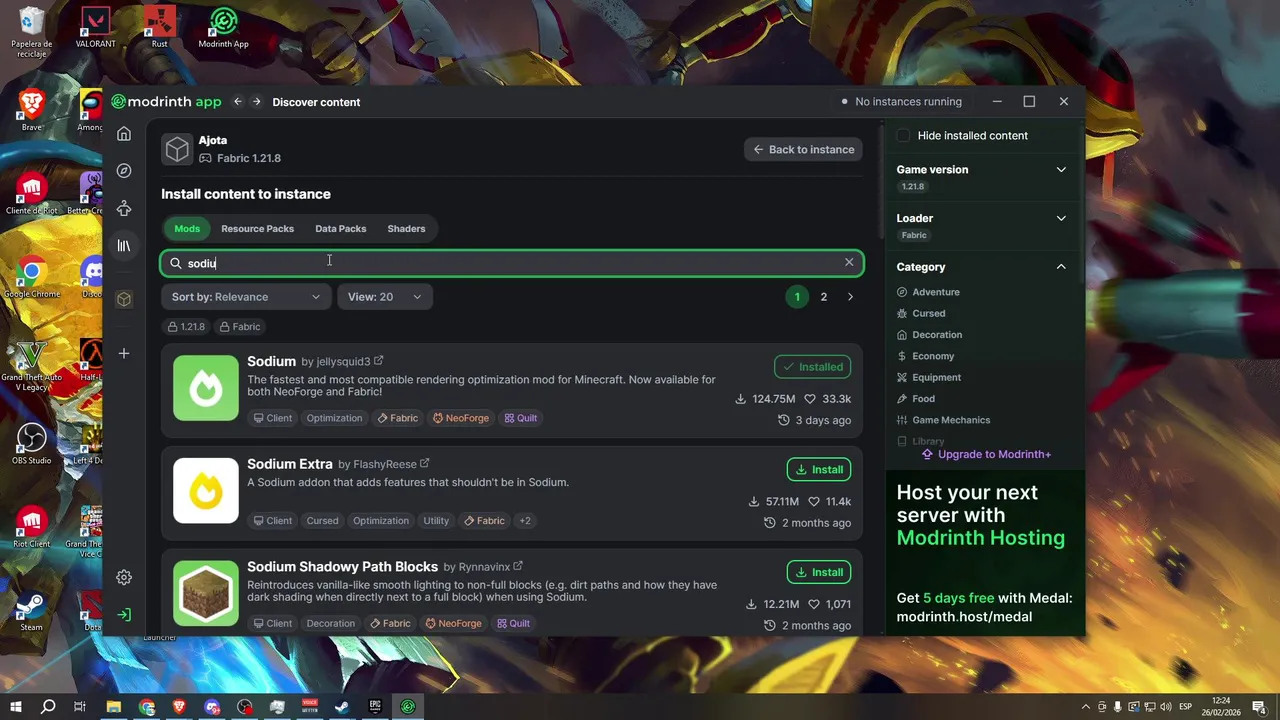Screen dimensions: 1280x720
Task: Toggle Decoration category filter
Action: (929, 335)
